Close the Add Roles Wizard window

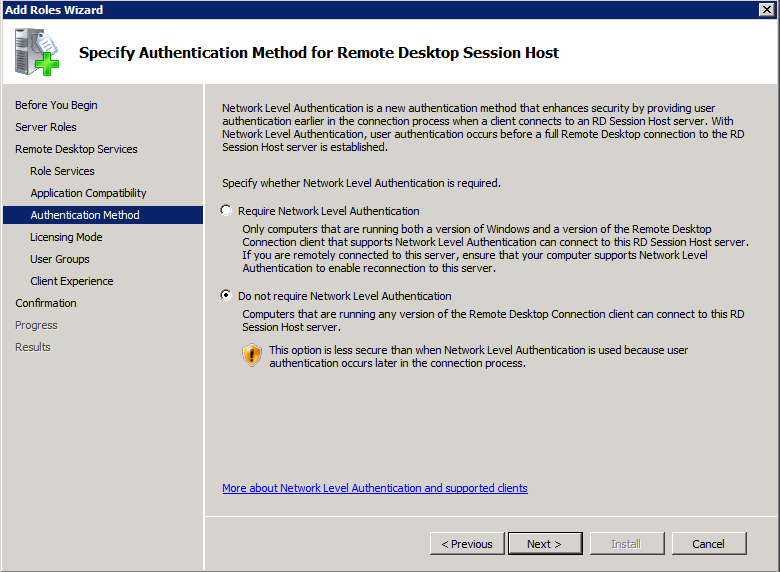tap(767, 9)
